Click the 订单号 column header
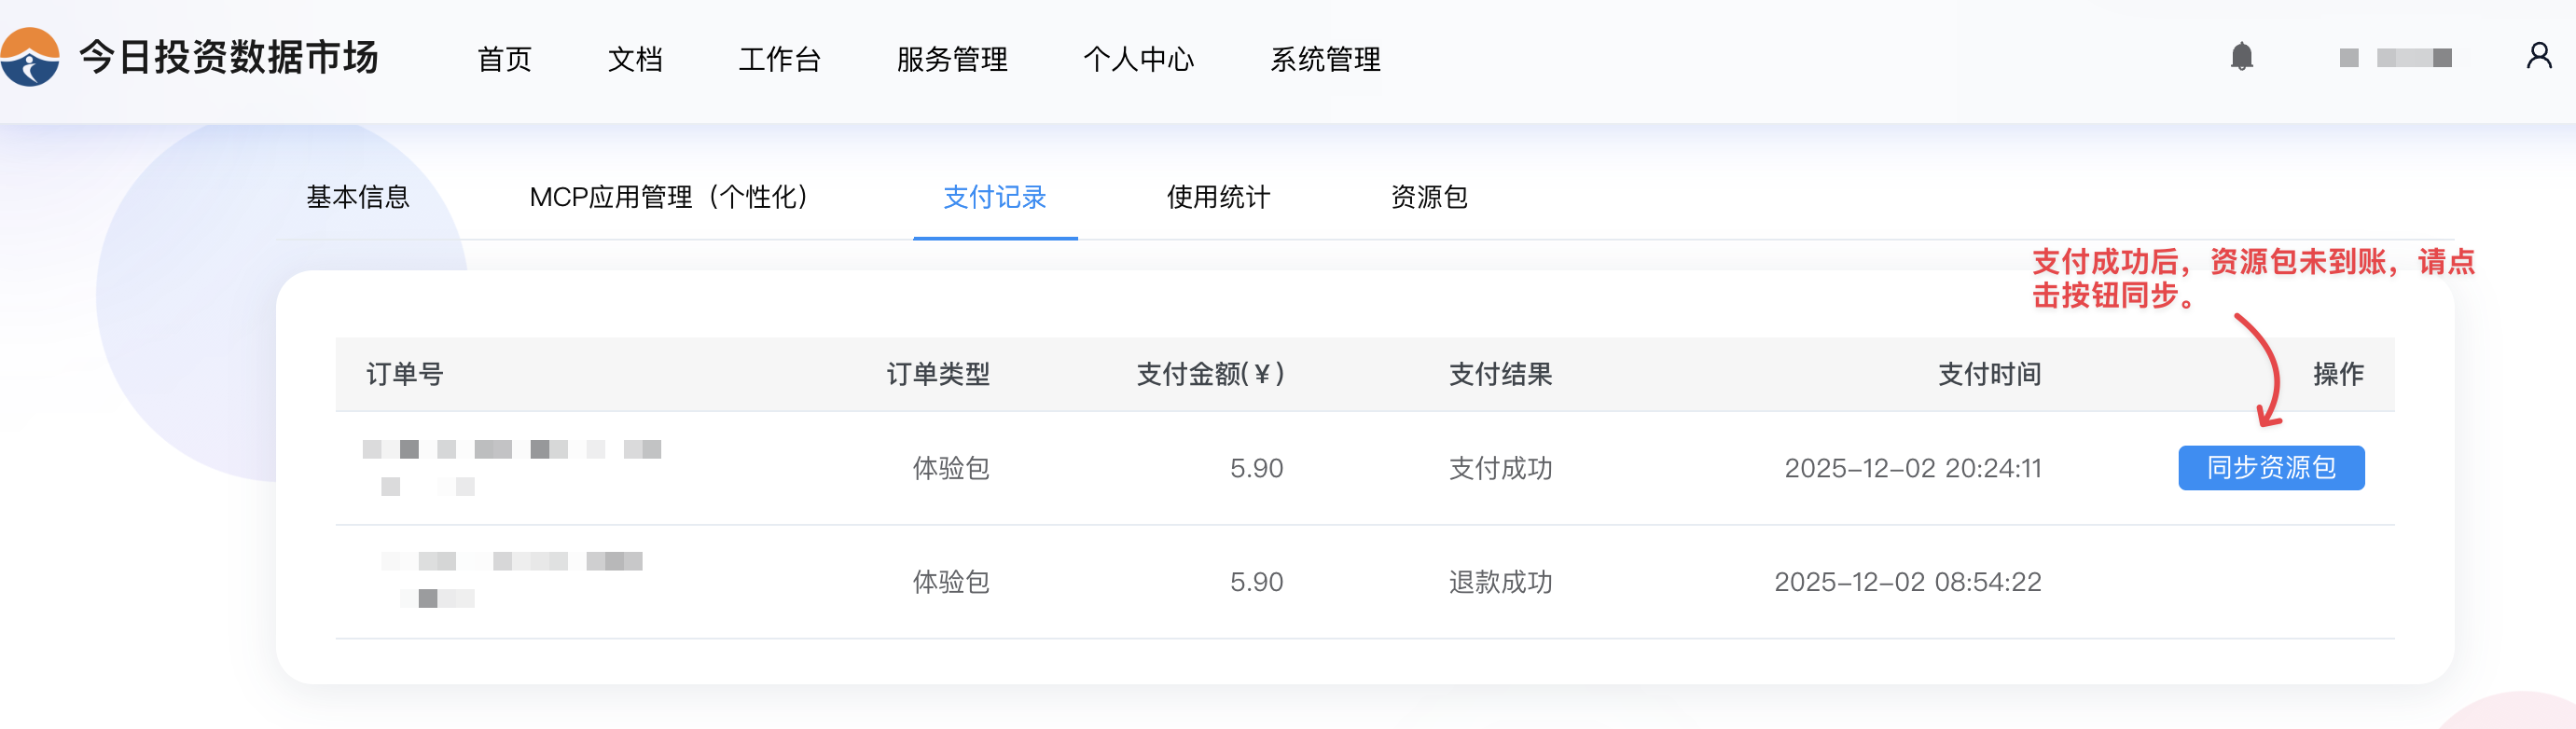2576x729 pixels. point(404,374)
